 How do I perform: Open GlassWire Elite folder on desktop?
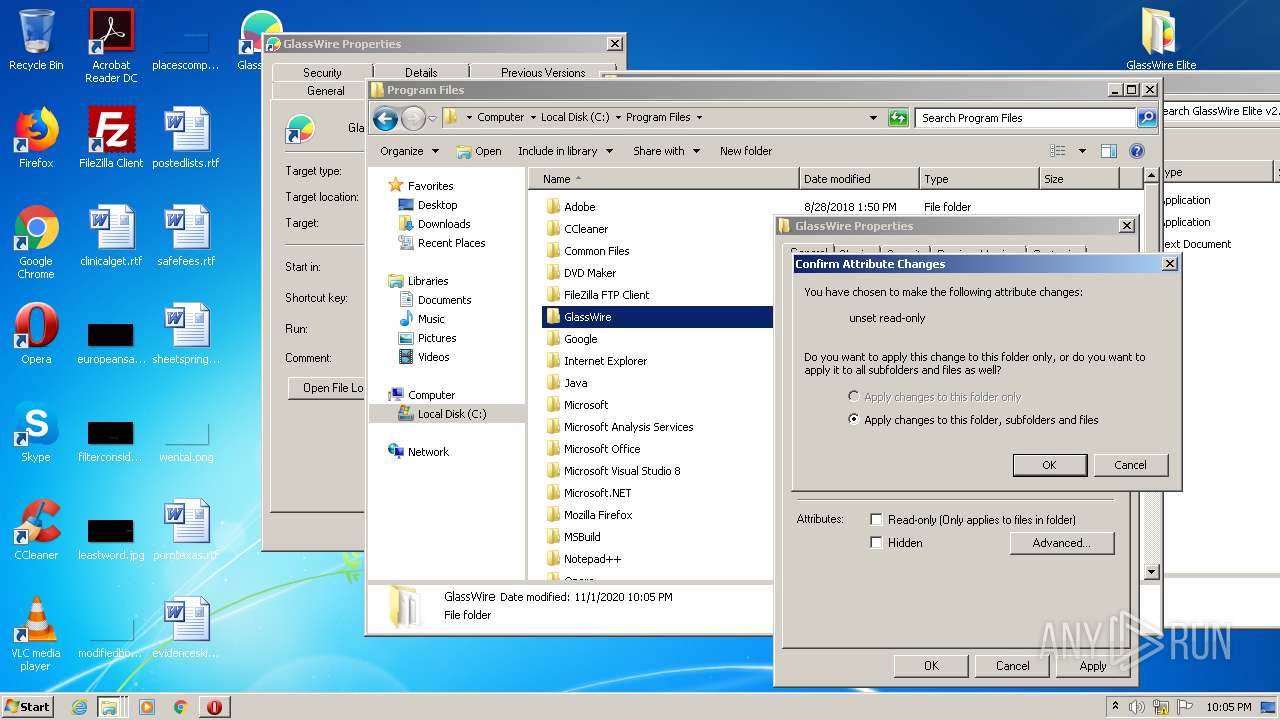click(1161, 40)
